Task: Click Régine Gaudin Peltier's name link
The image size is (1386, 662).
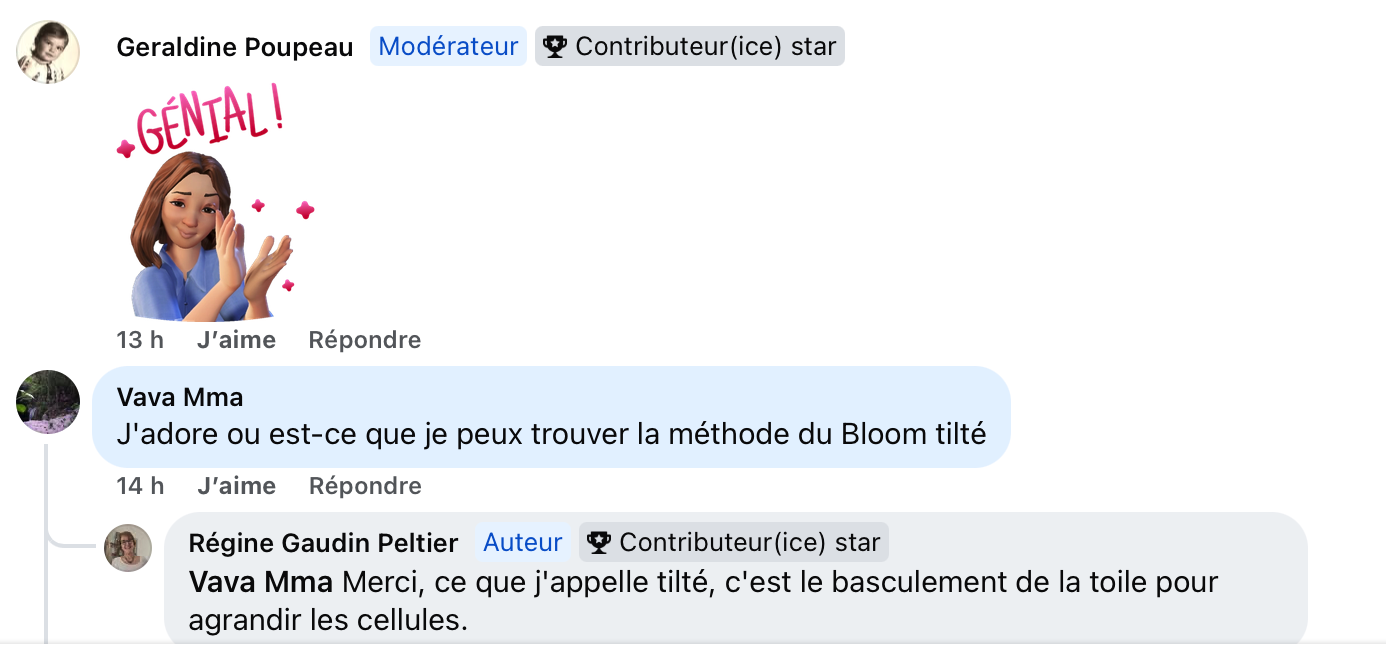Action: [323, 543]
